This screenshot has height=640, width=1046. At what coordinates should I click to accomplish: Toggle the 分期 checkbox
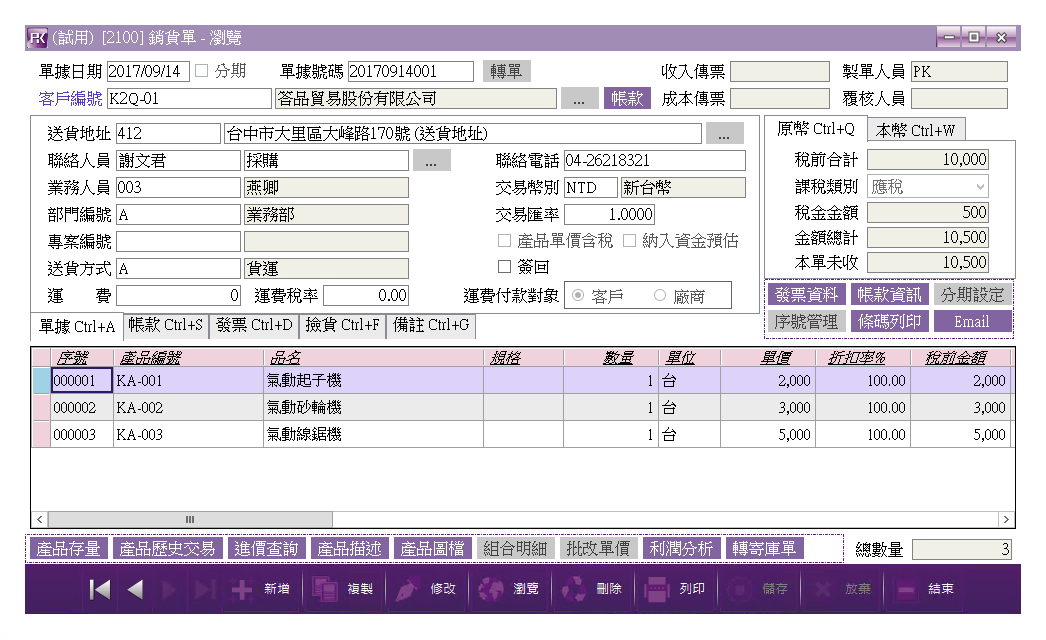pos(202,71)
